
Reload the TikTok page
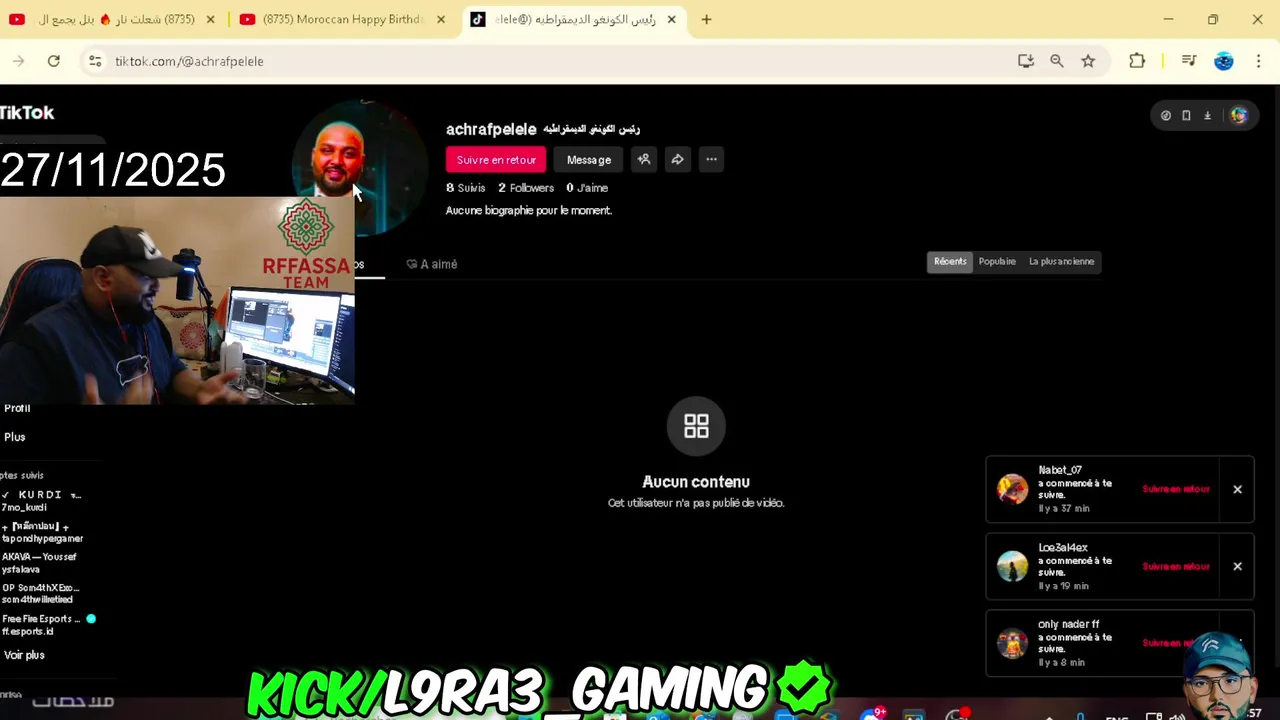(x=54, y=61)
